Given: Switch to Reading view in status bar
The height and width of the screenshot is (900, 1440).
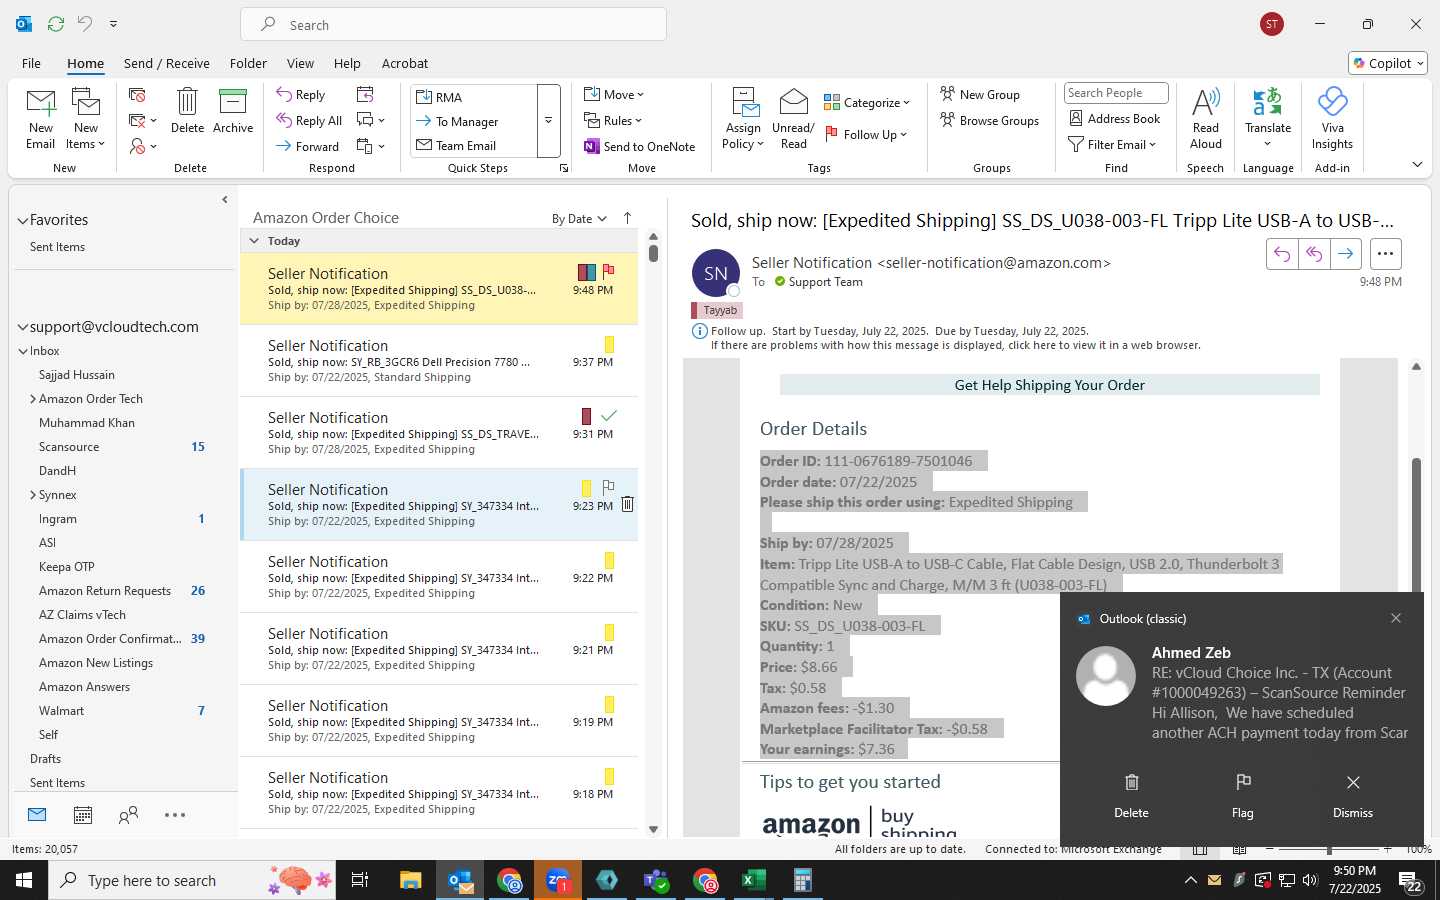Looking at the screenshot, I should pos(1239,849).
